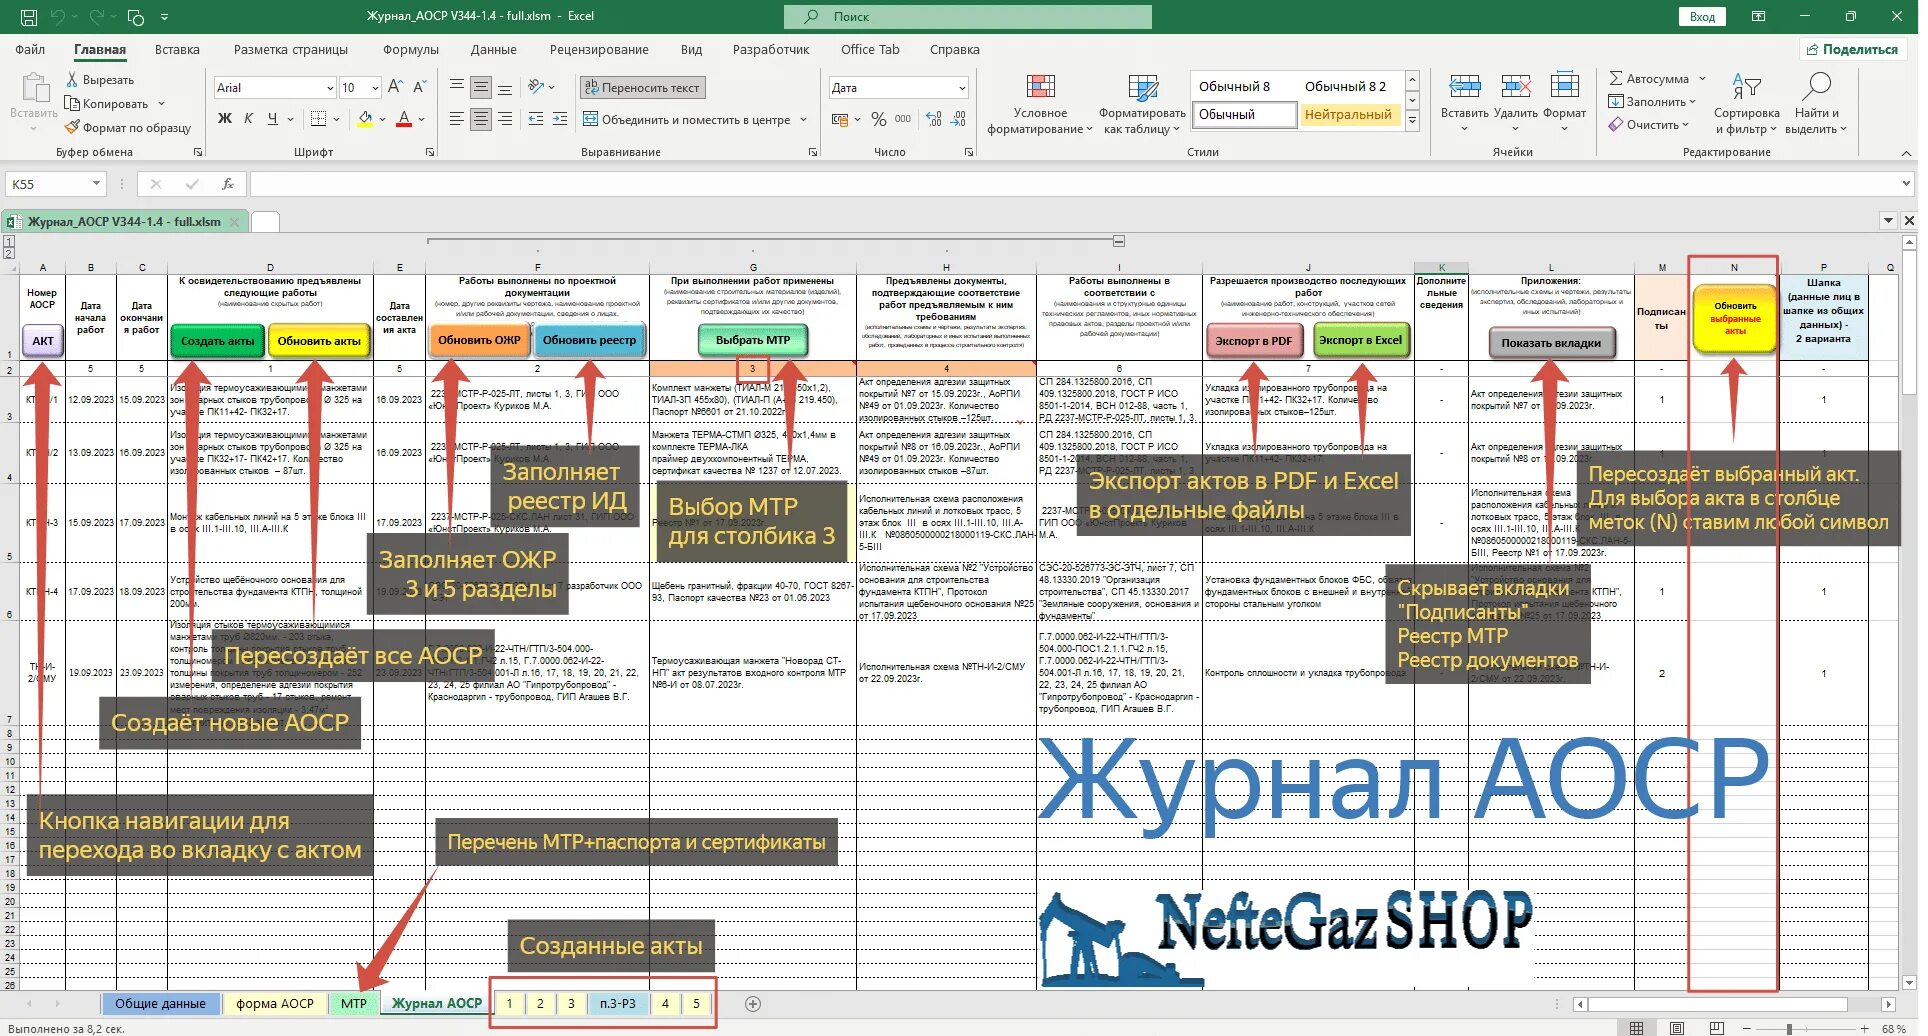Click the insert function fx icon

[x=228, y=184]
